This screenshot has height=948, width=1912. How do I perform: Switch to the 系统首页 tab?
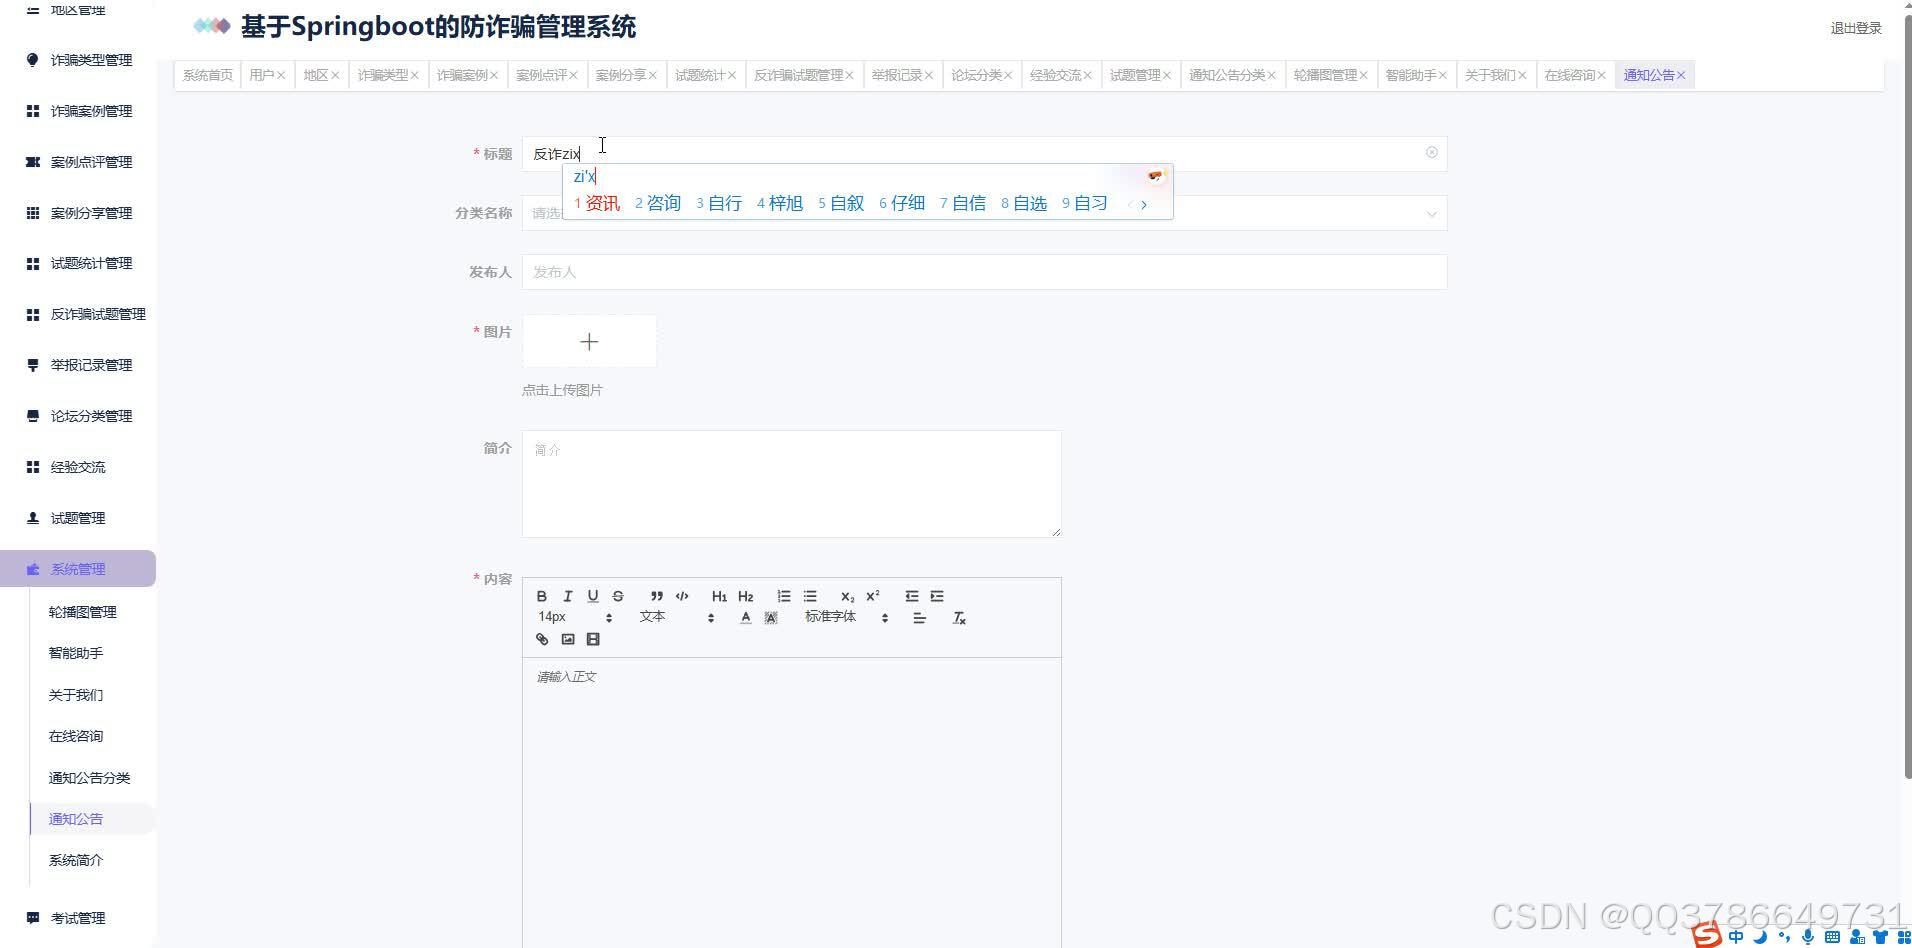(x=208, y=75)
